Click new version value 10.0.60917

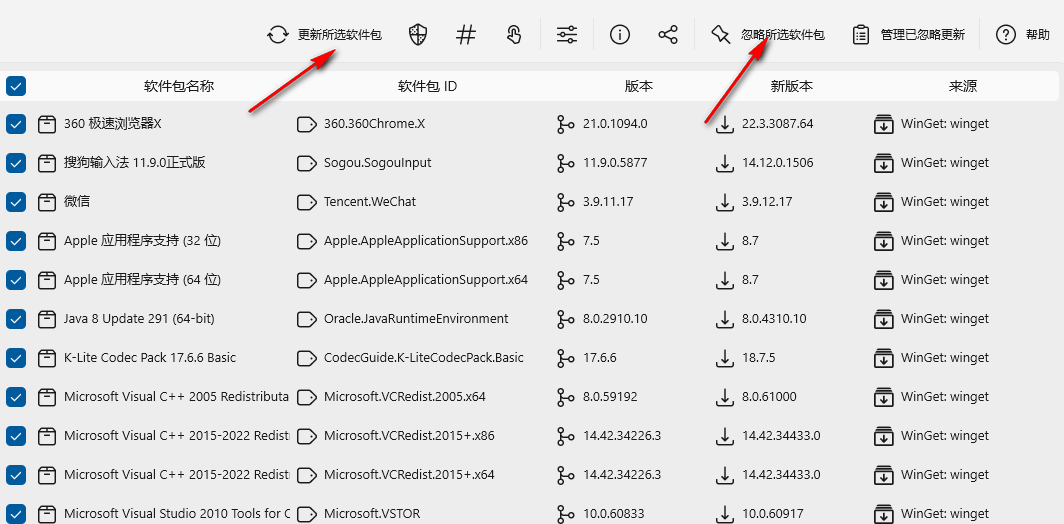click(x=771, y=514)
